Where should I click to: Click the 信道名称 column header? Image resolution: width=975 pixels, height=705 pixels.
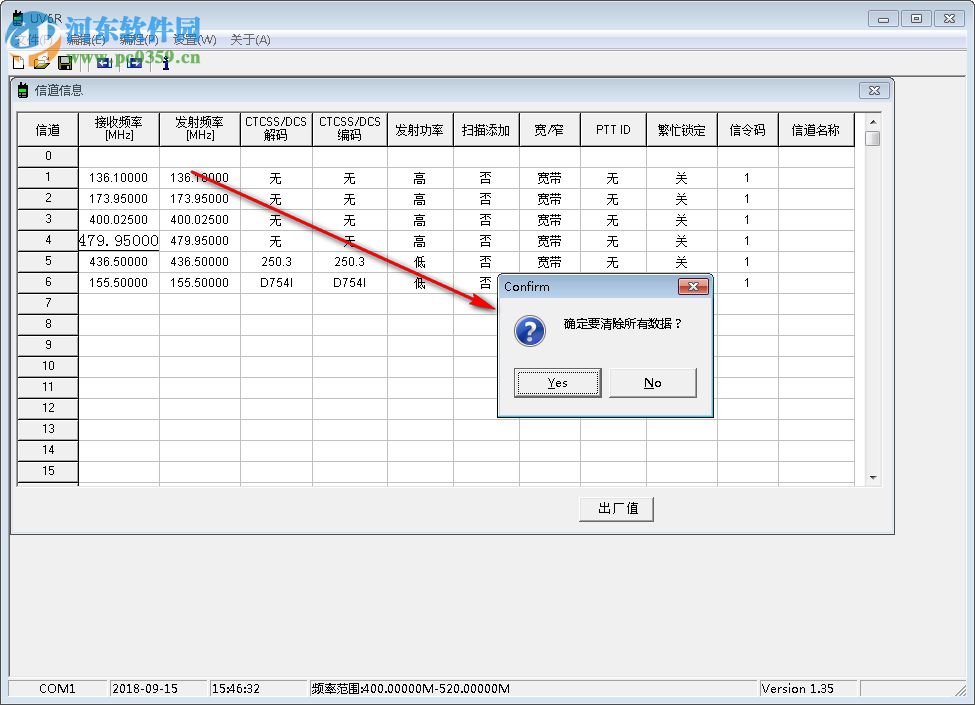816,129
